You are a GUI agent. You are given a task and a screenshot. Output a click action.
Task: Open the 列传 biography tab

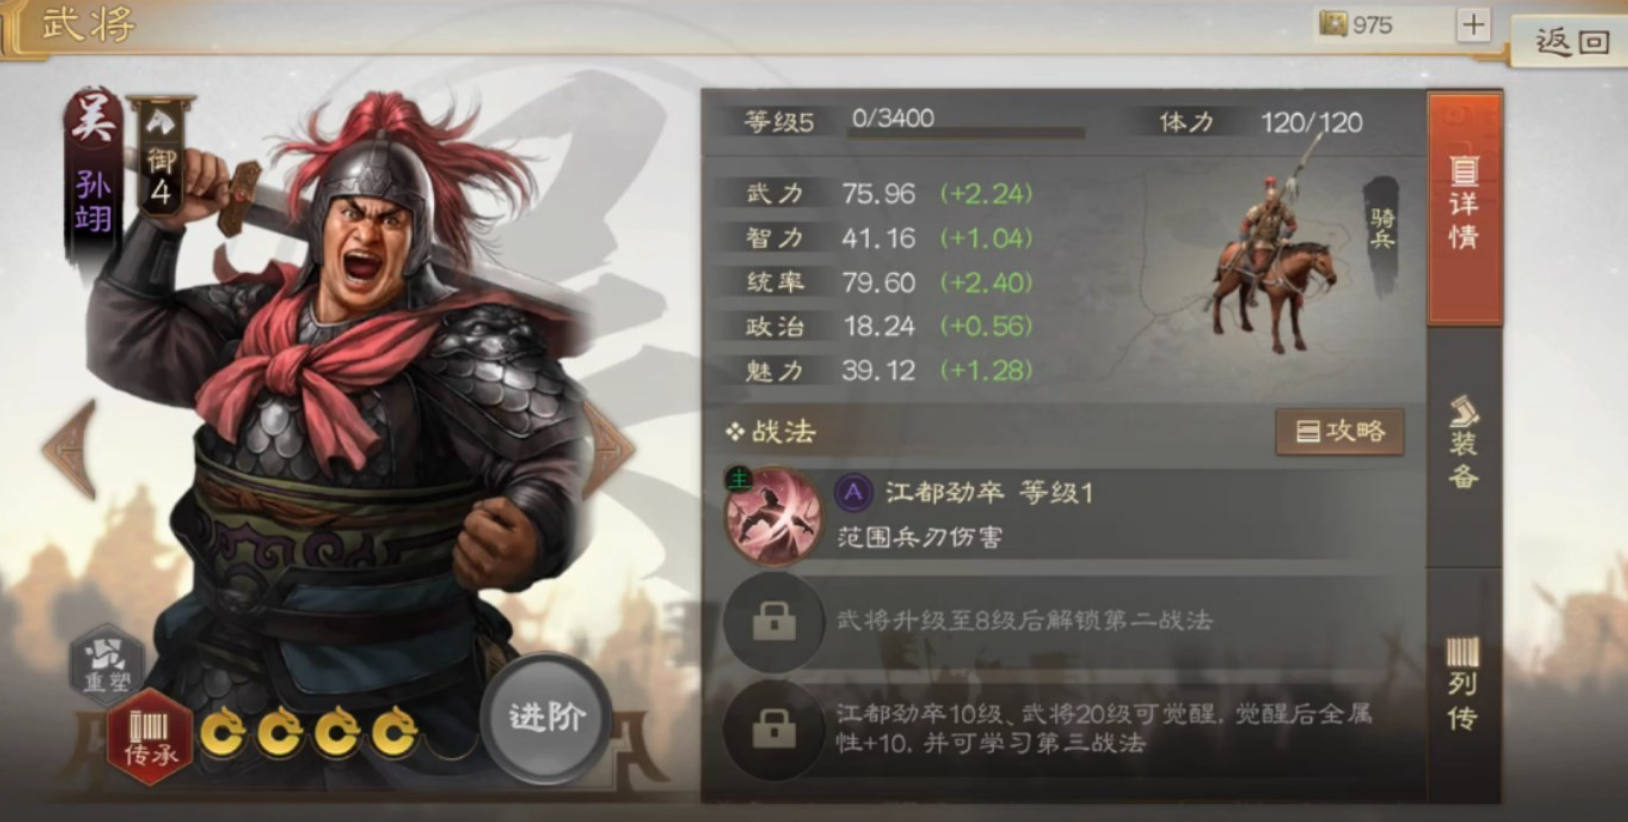tap(1464, 685)
